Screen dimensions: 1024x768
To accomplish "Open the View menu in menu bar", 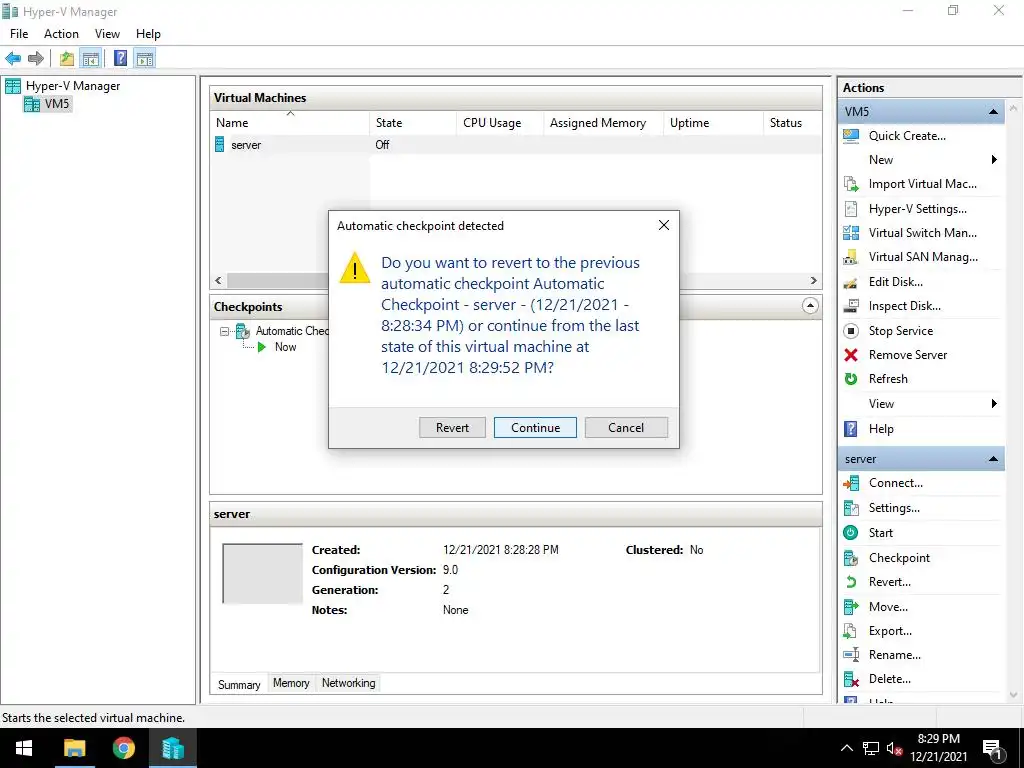I will [107, 34].
